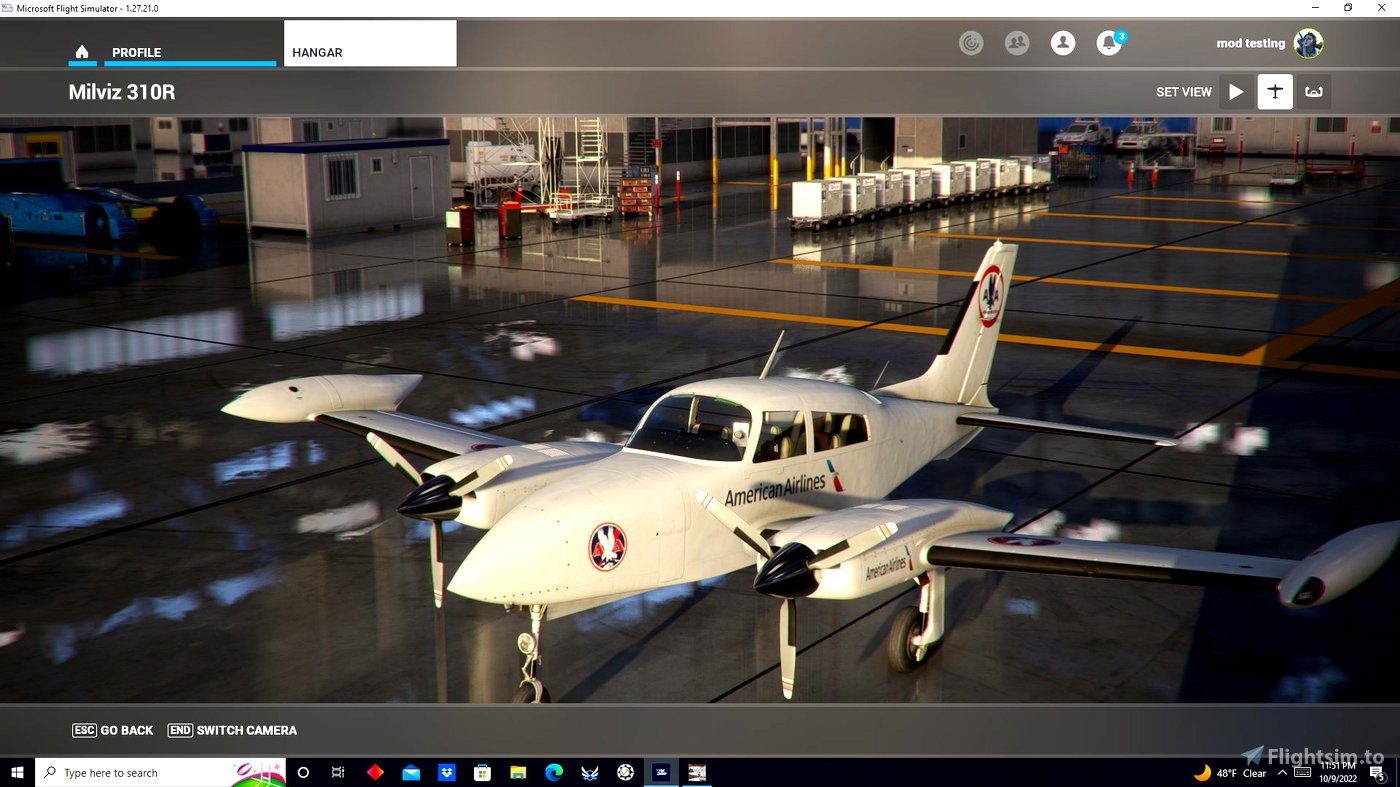
Task: Focus the Windows taskbar search box
Action: [x=160, y=772]
